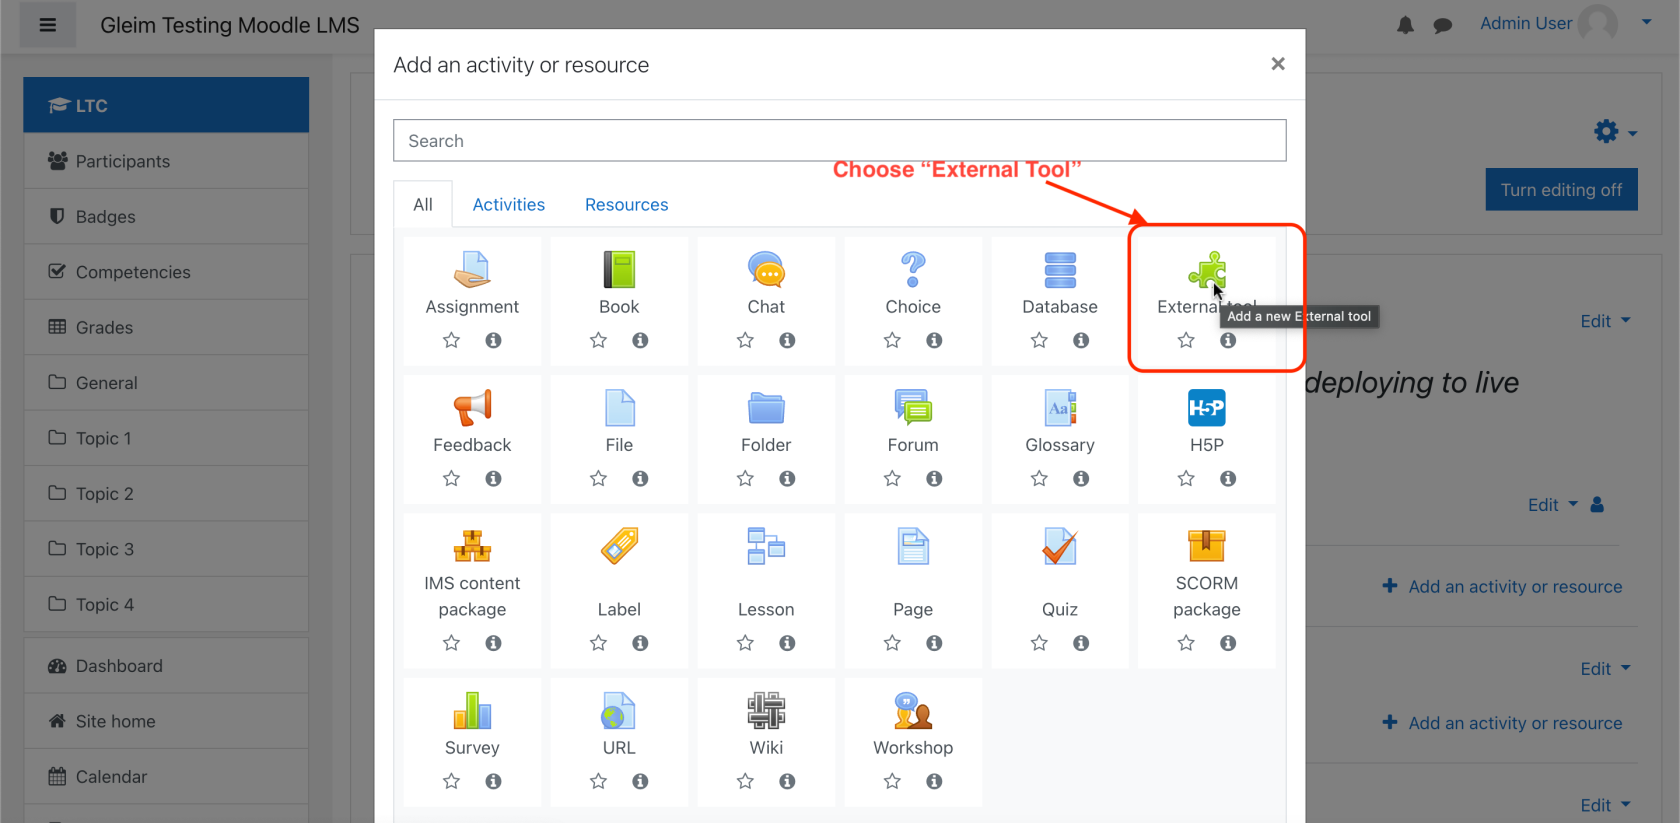Select the Folder resource icon
This screenshot has width=1680, height=823.
[766, 408]
